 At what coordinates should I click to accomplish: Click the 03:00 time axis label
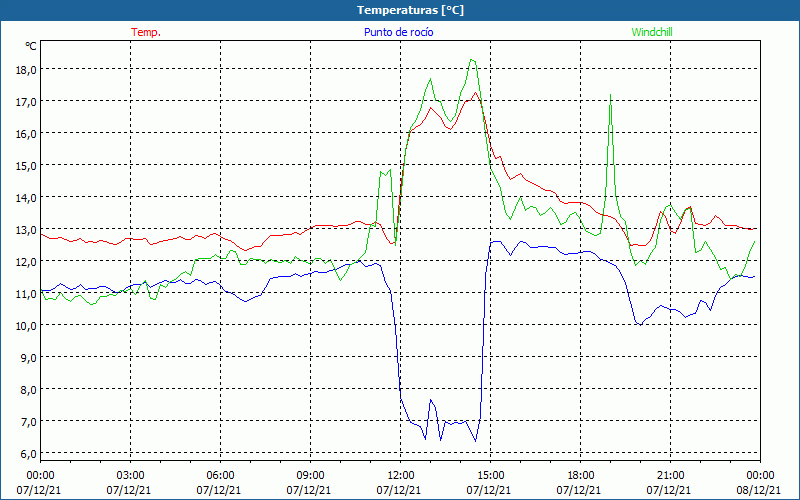click(x=131, y=476)
